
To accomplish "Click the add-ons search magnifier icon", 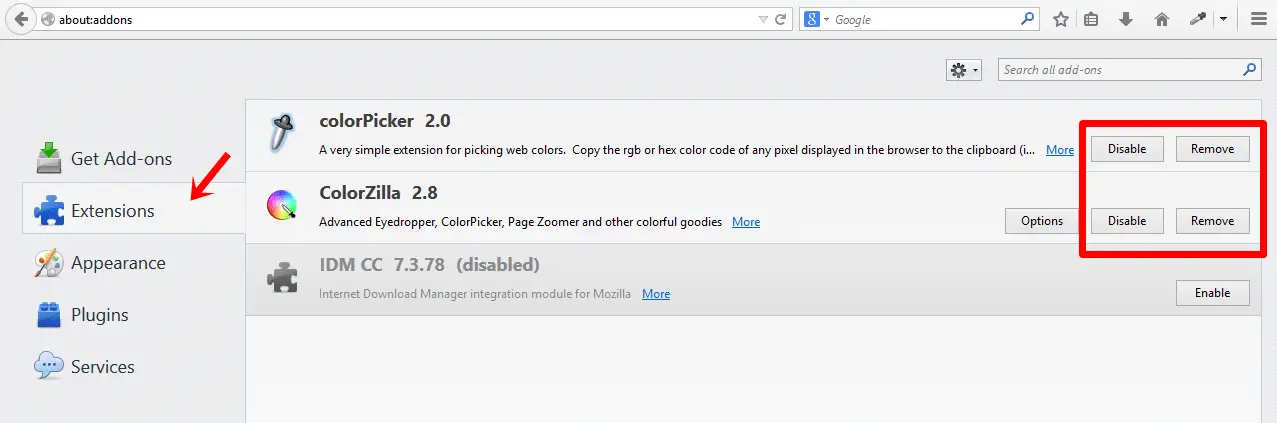I will 1250,70.
